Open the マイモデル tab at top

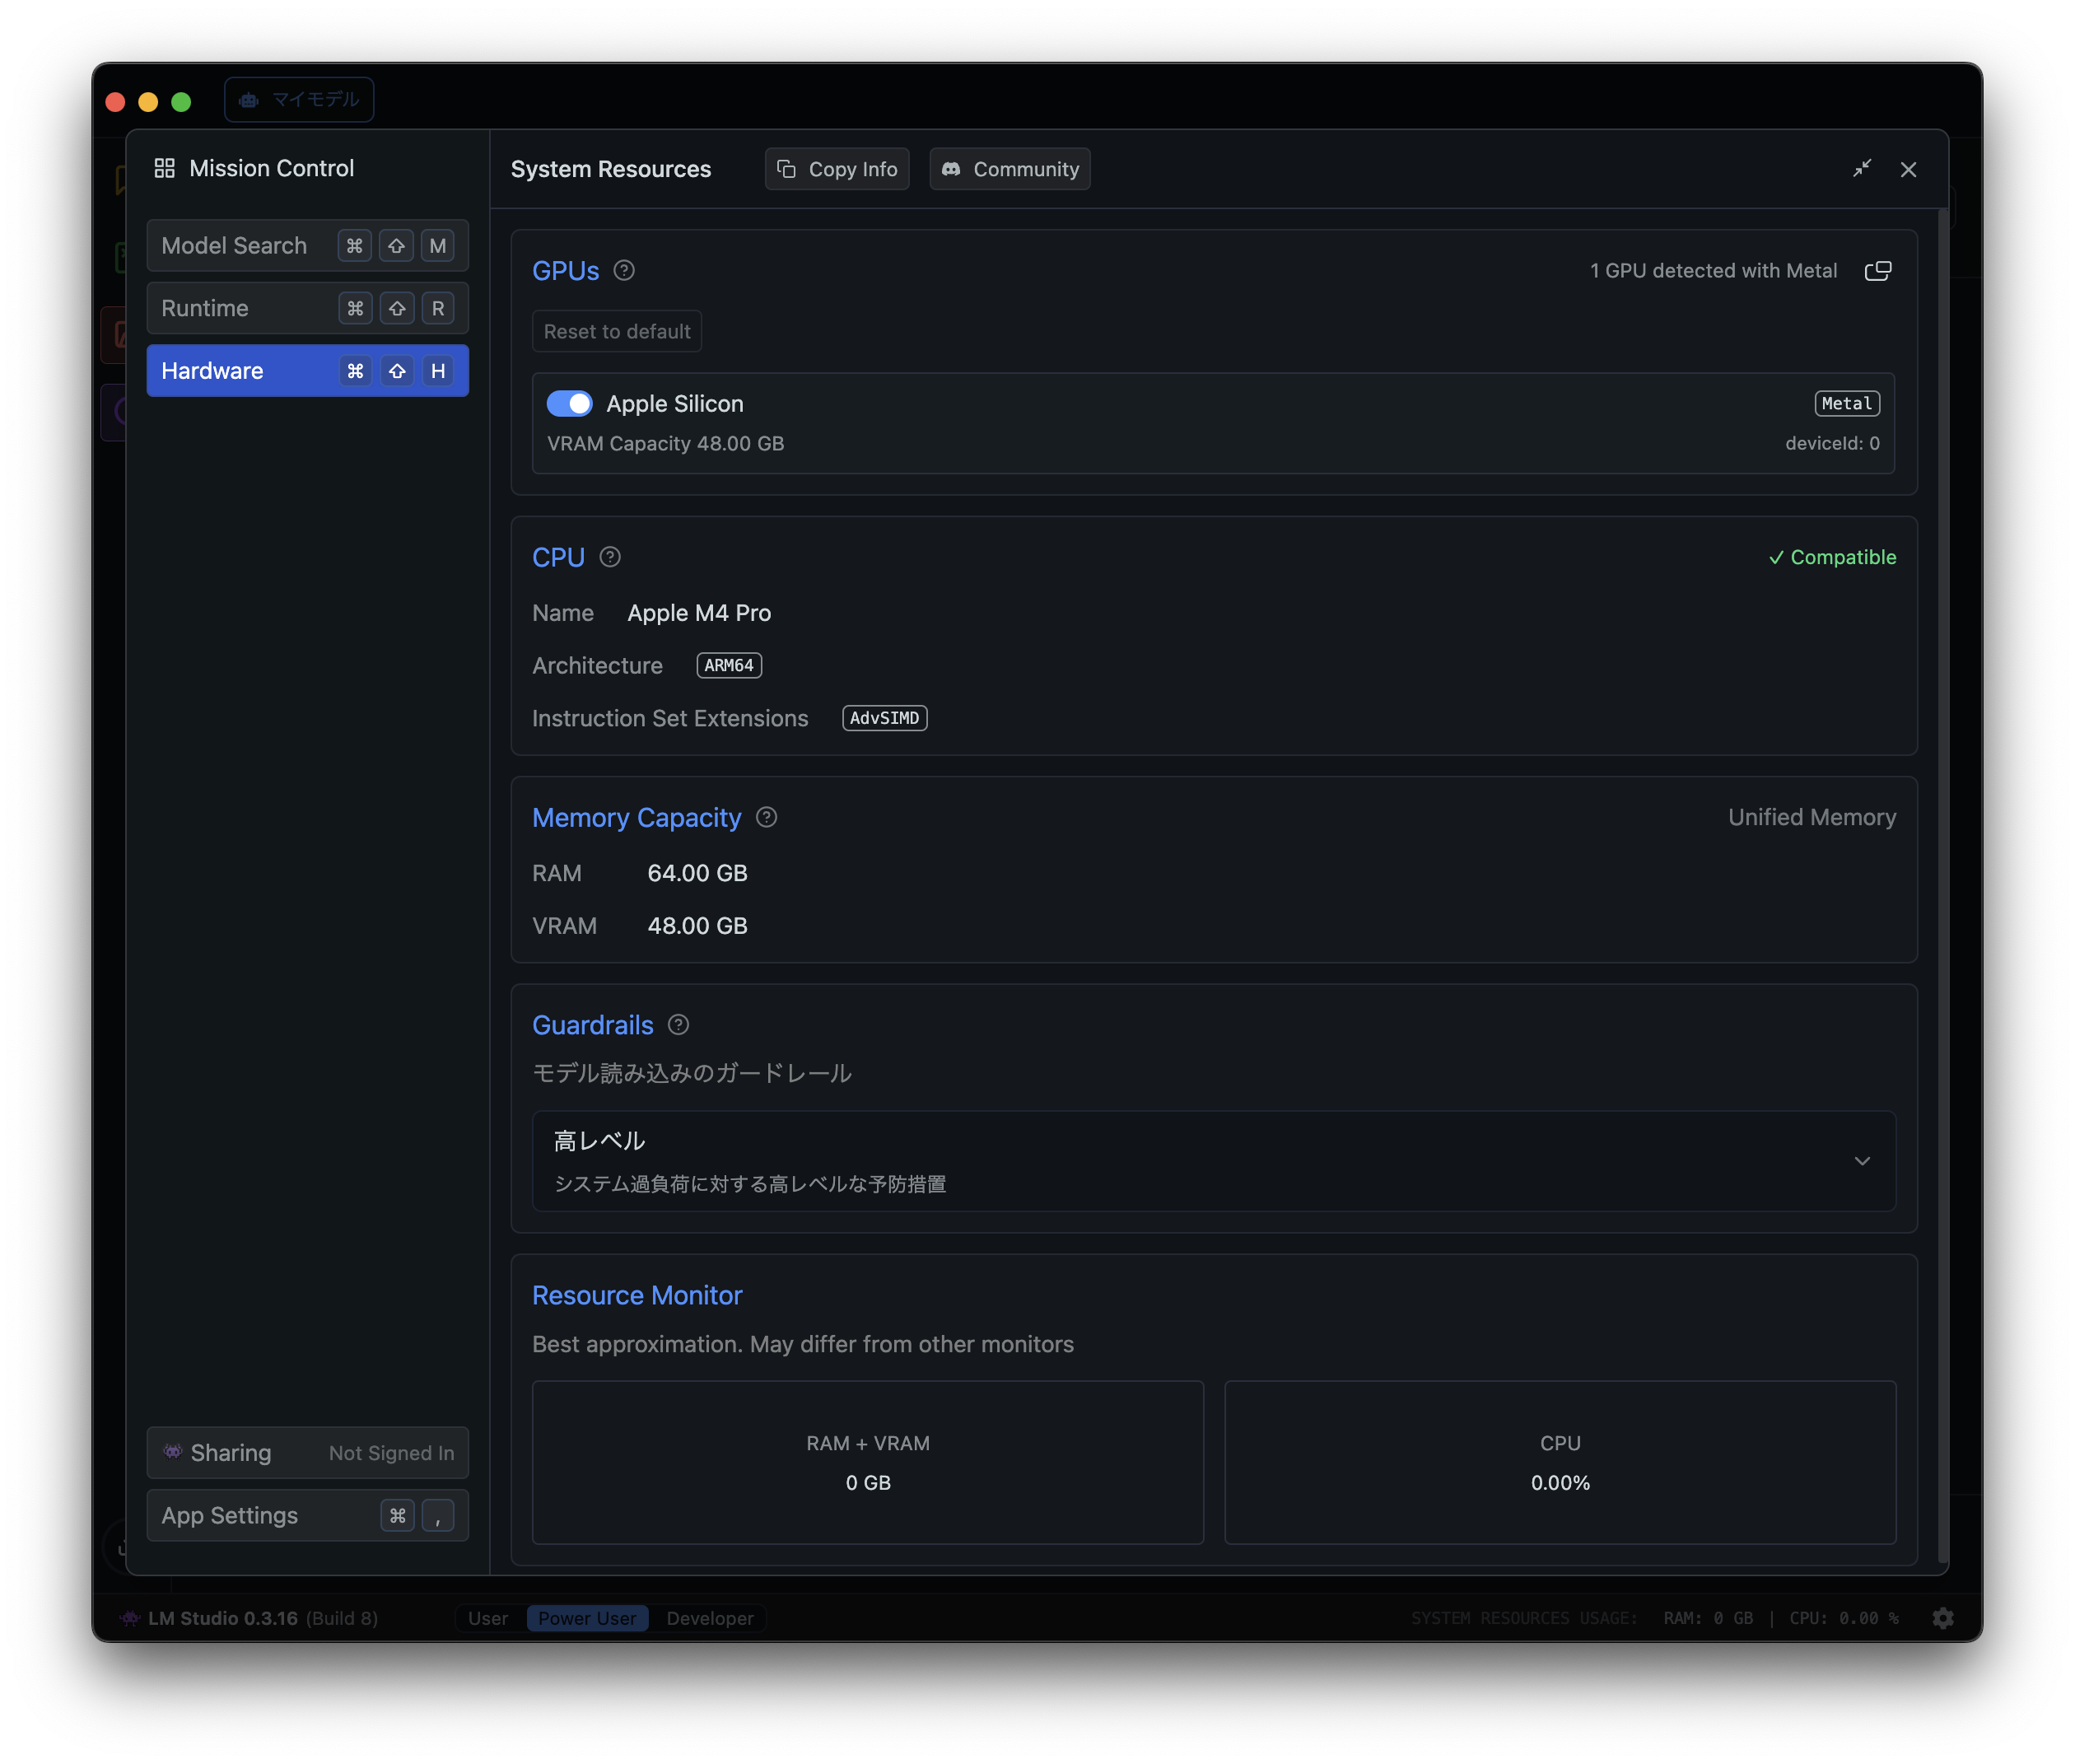(x=299, y=99)
